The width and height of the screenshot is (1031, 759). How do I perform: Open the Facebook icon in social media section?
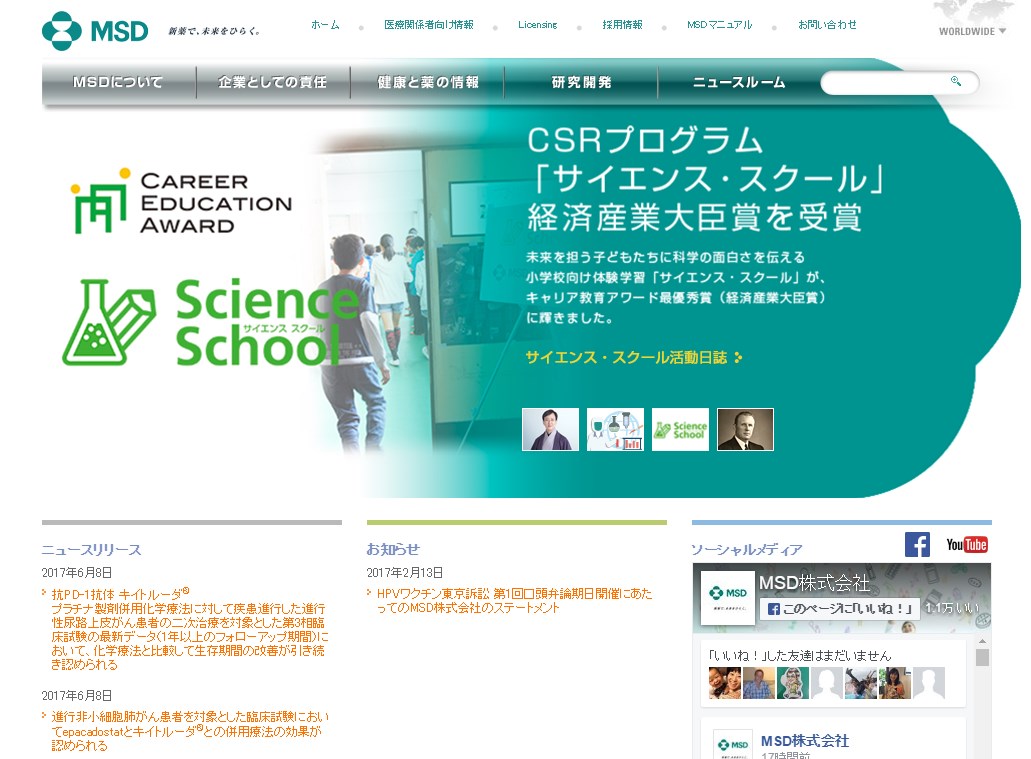(x=917, y=545)
